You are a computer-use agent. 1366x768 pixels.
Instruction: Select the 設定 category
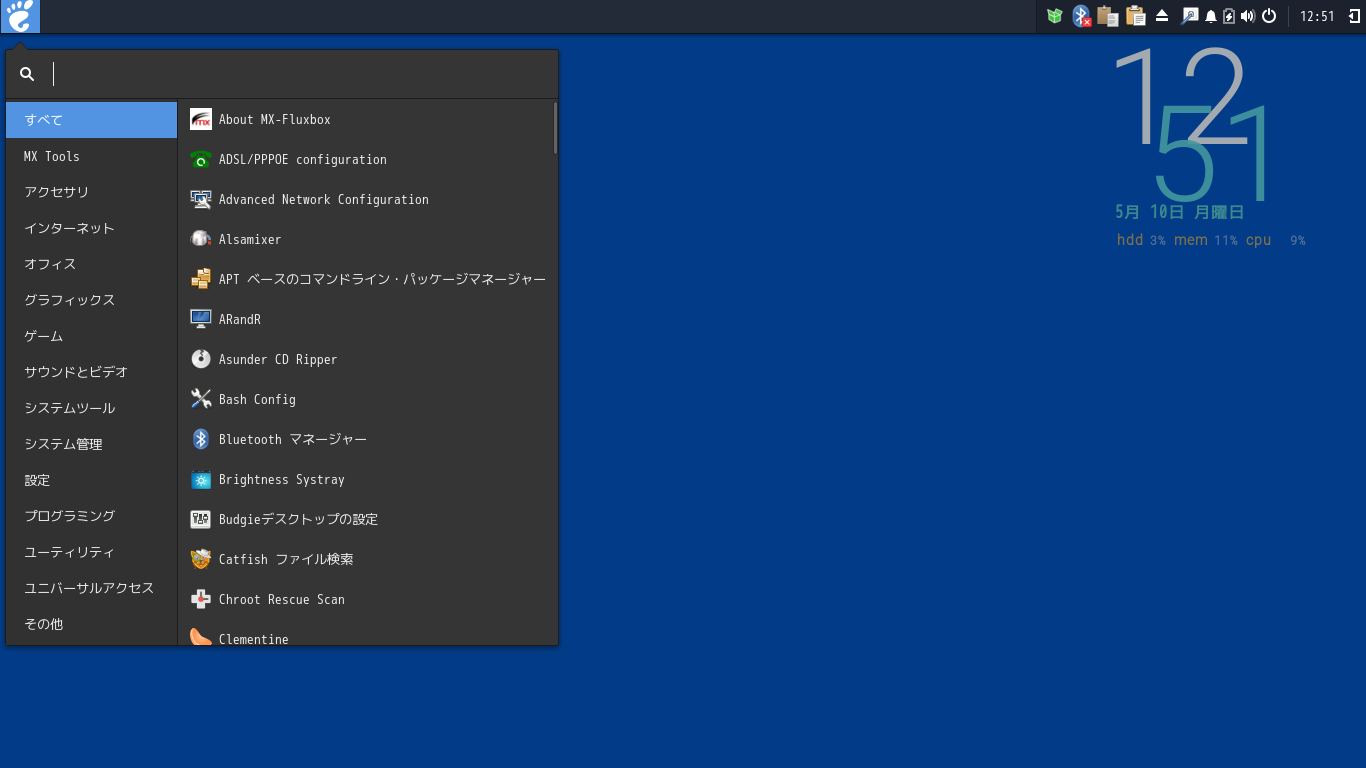[92, 480]
